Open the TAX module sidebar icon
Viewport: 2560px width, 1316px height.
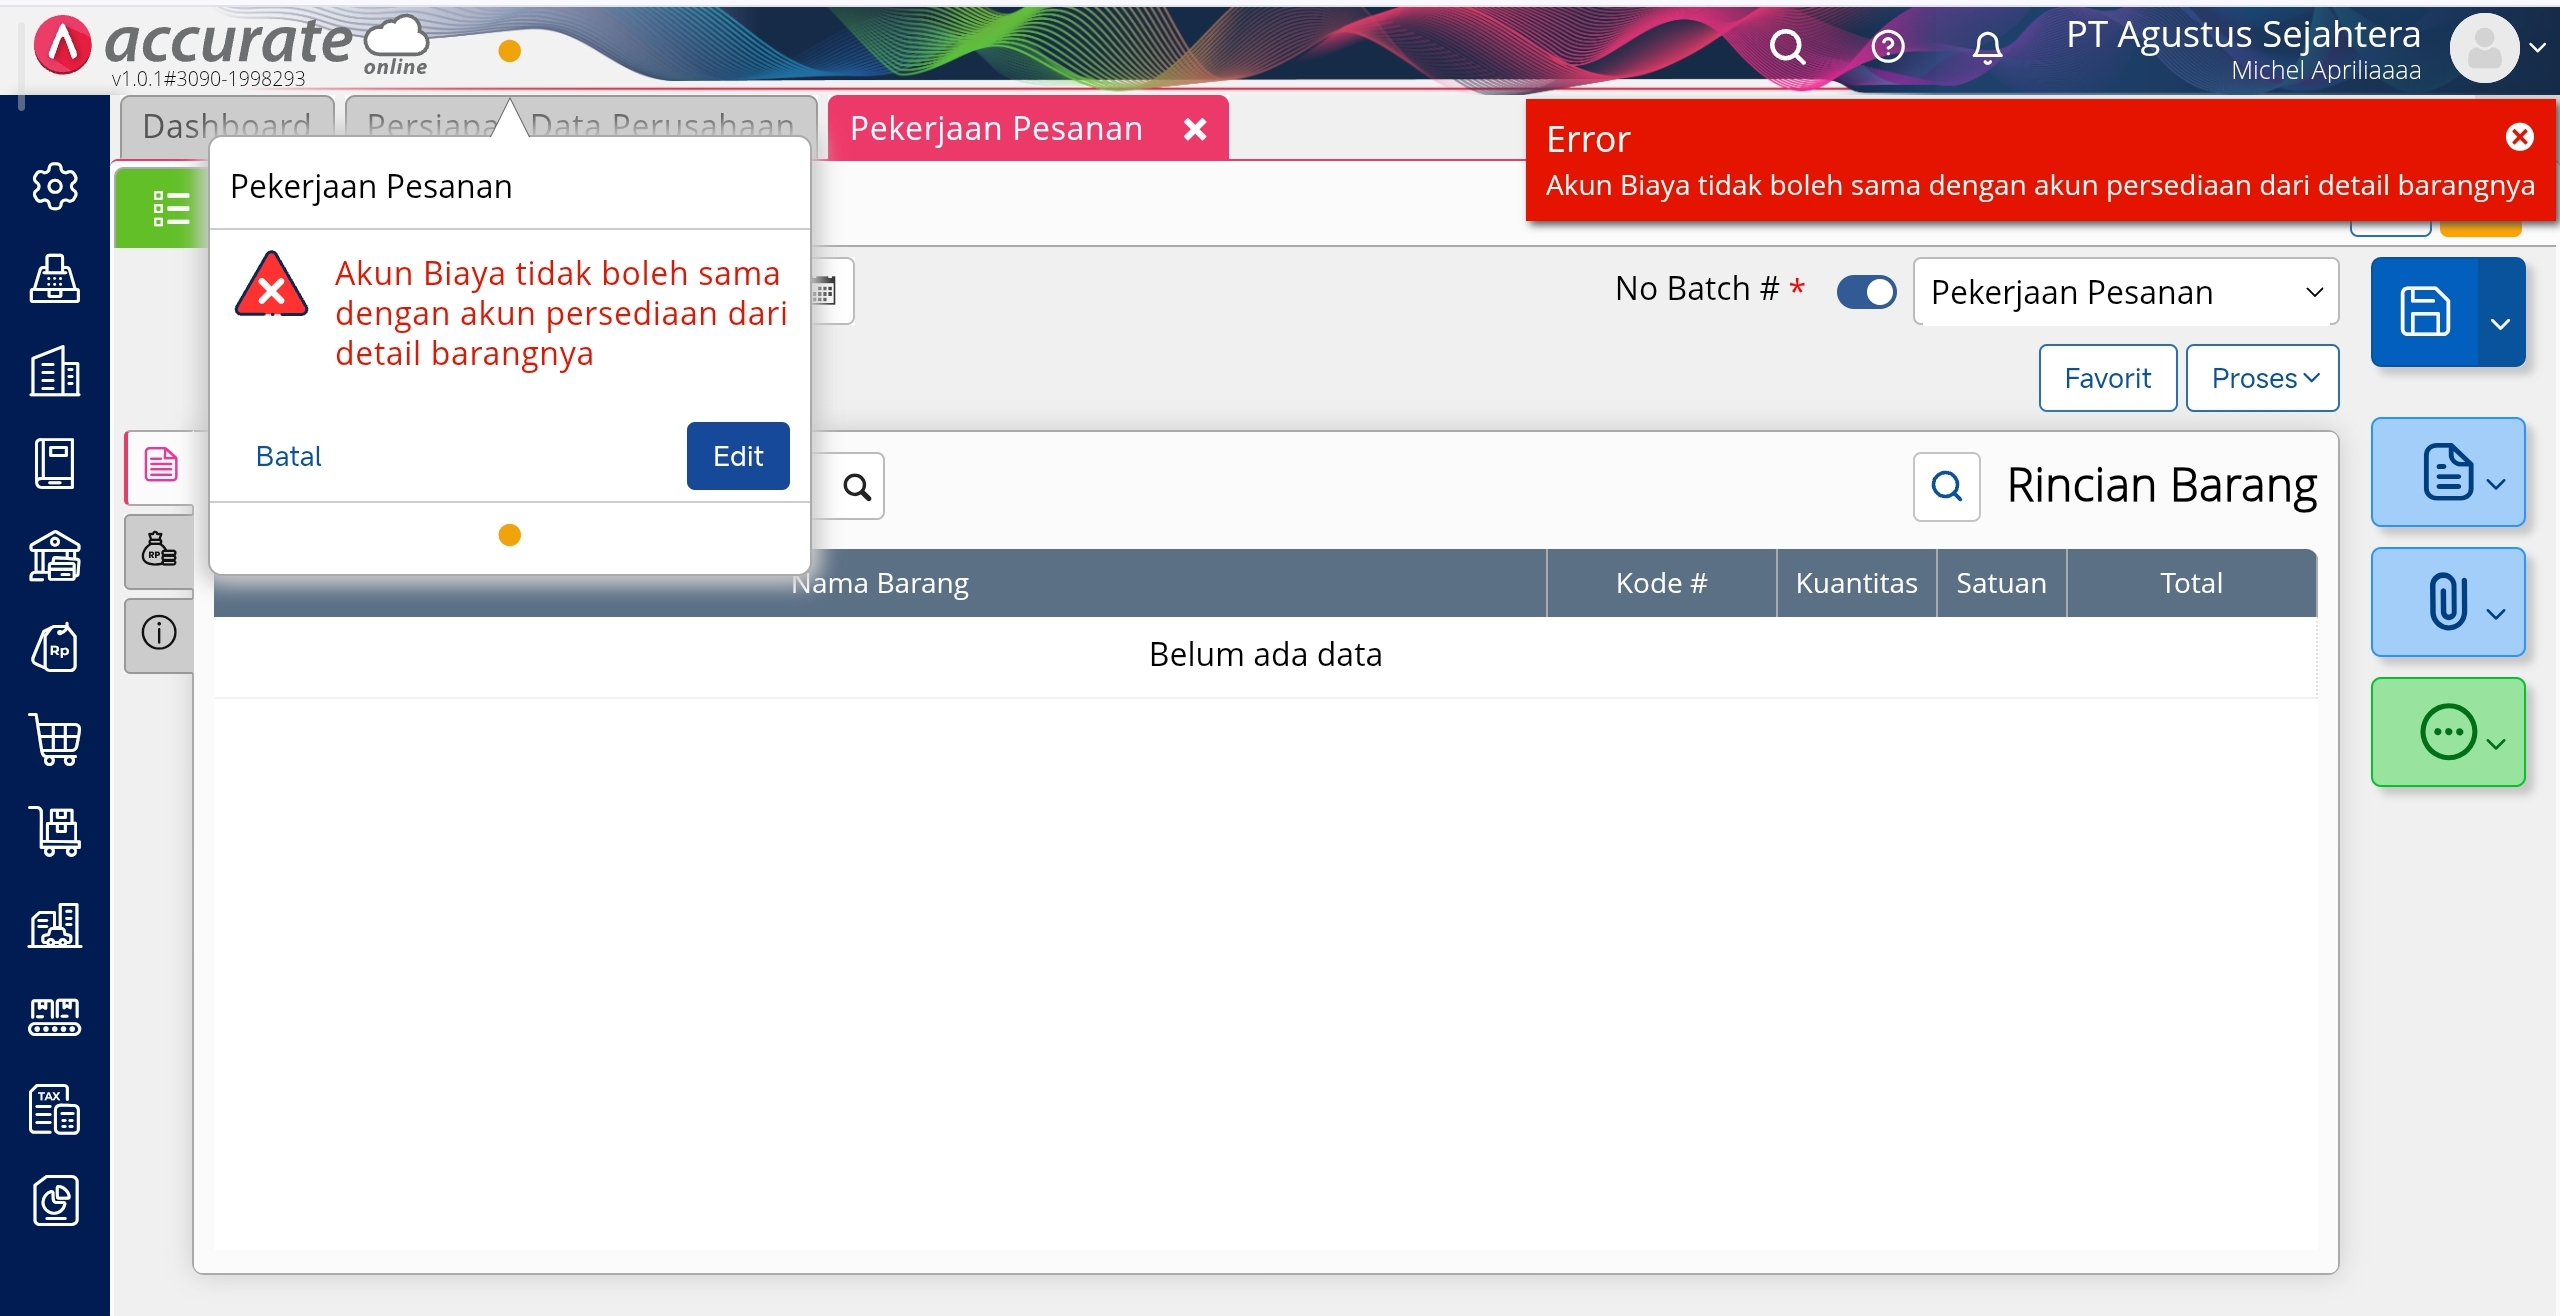(55, 1109)
